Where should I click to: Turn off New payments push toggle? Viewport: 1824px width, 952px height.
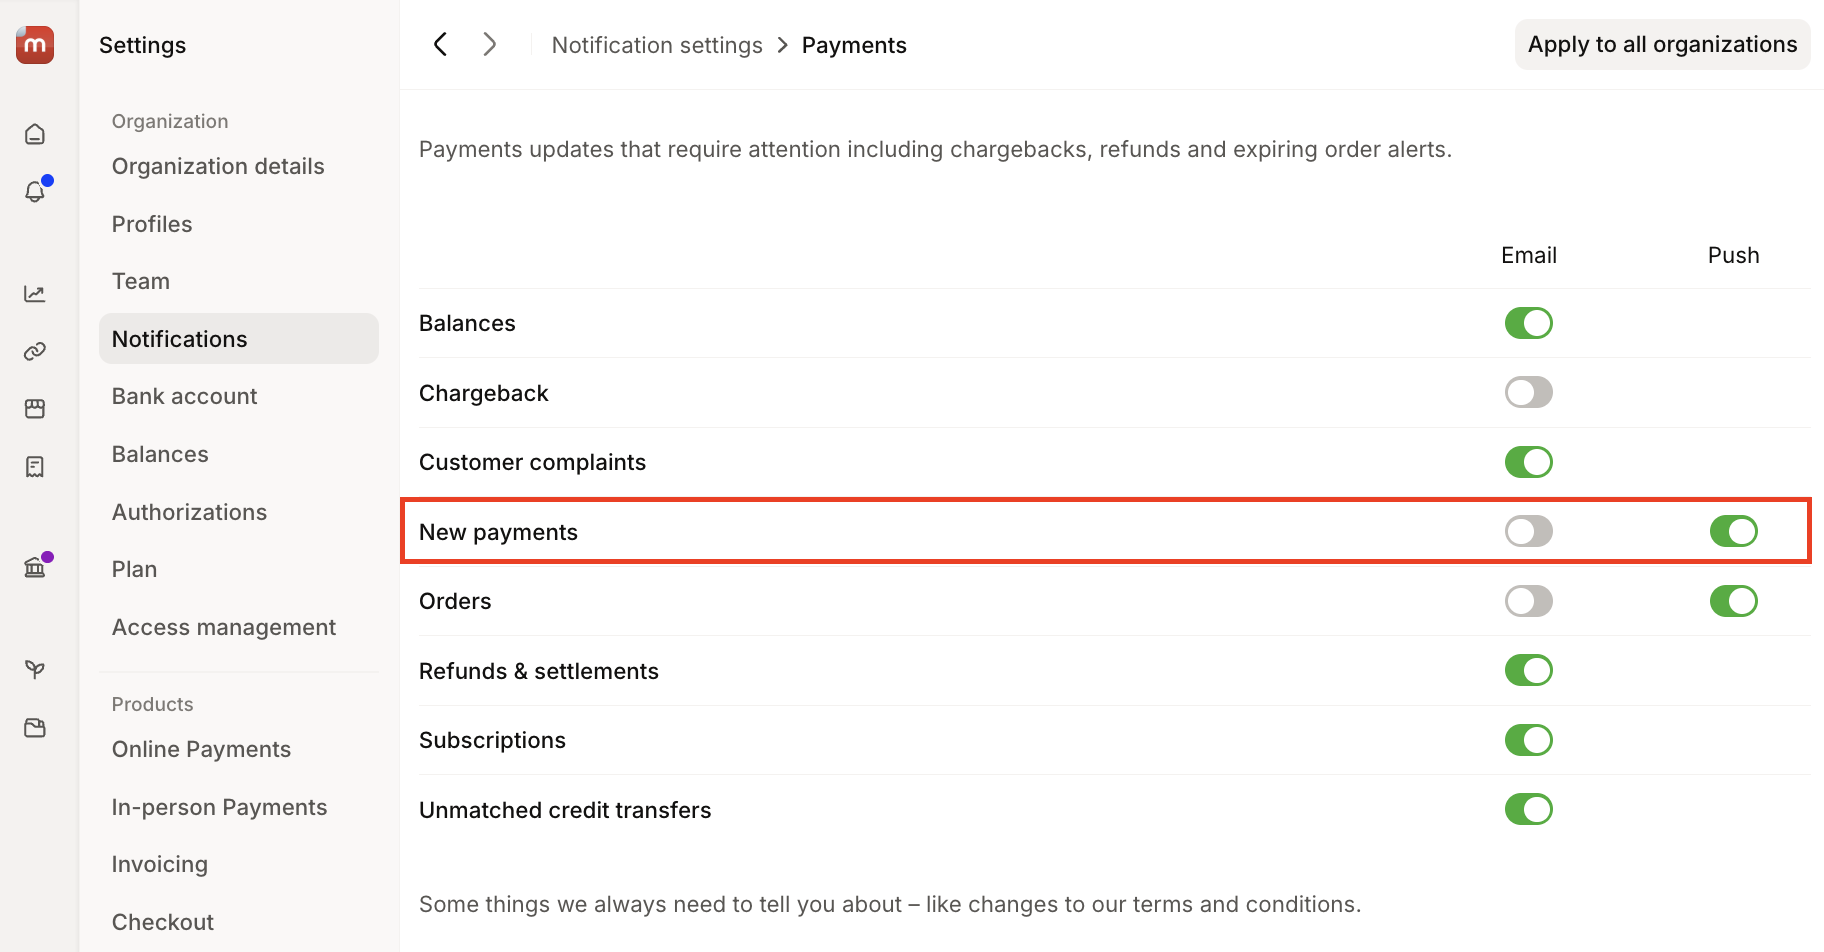tap(1733, 531)
